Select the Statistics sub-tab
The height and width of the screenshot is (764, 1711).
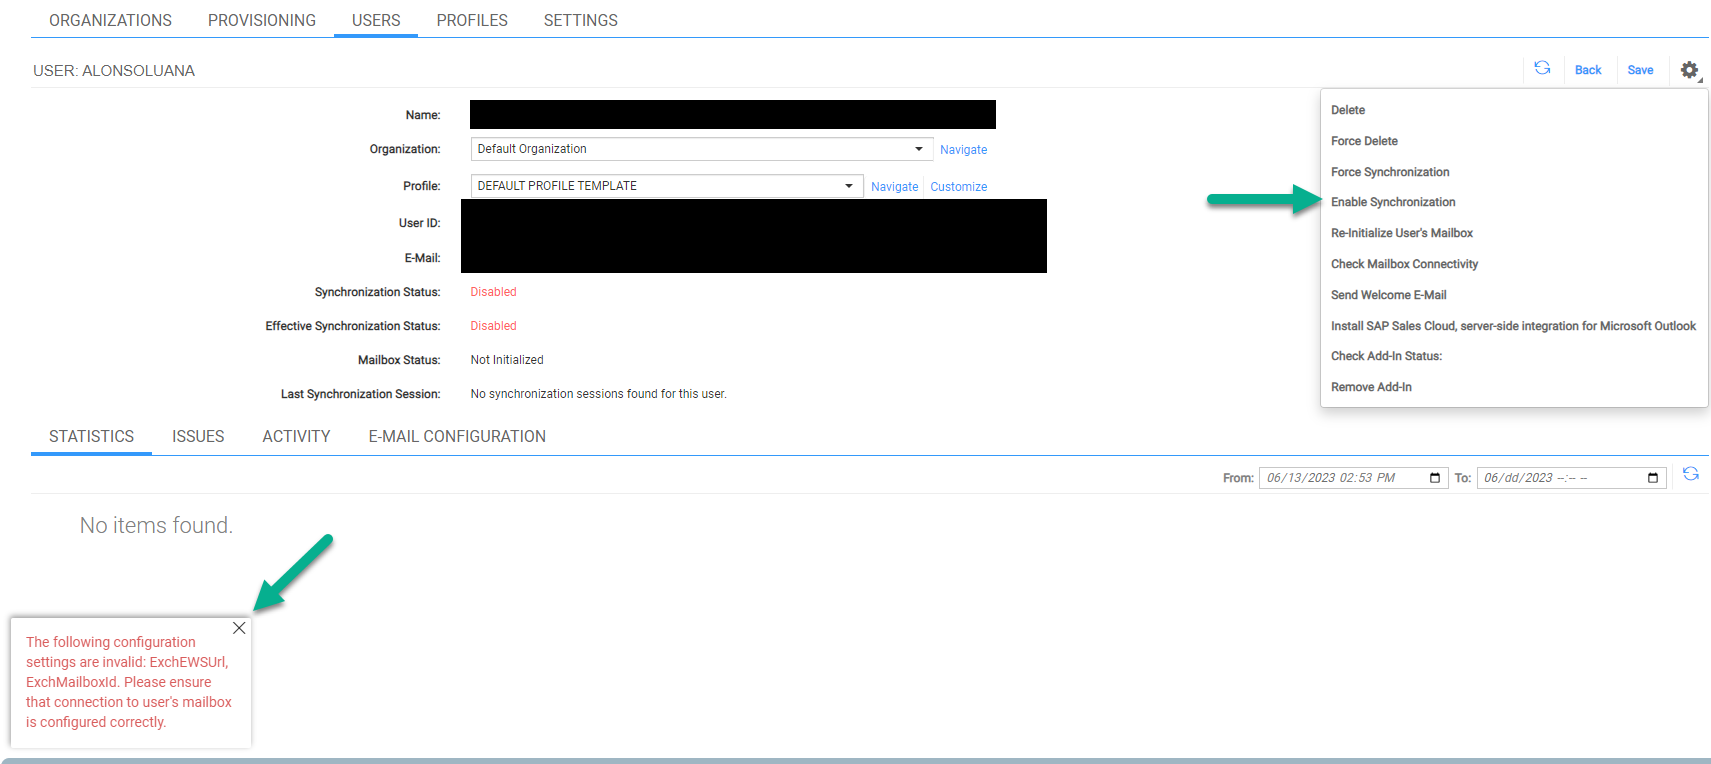point(91,437)
